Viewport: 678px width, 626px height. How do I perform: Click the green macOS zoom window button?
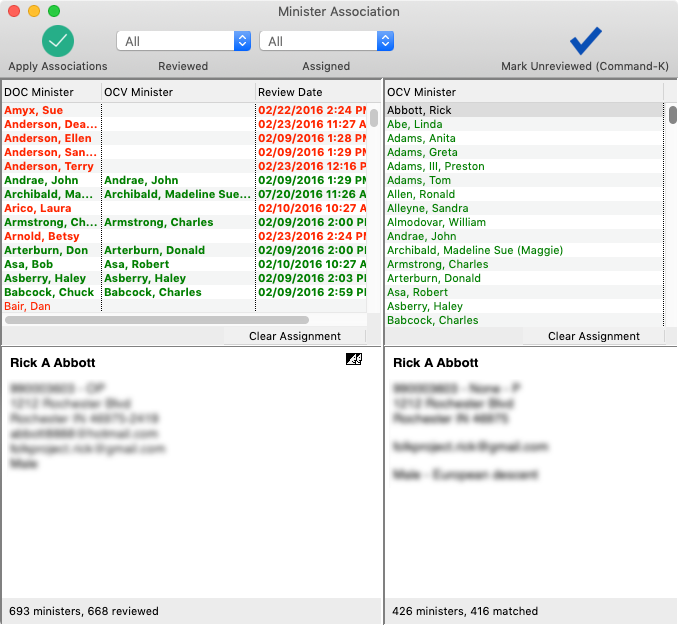pos(54,11)
